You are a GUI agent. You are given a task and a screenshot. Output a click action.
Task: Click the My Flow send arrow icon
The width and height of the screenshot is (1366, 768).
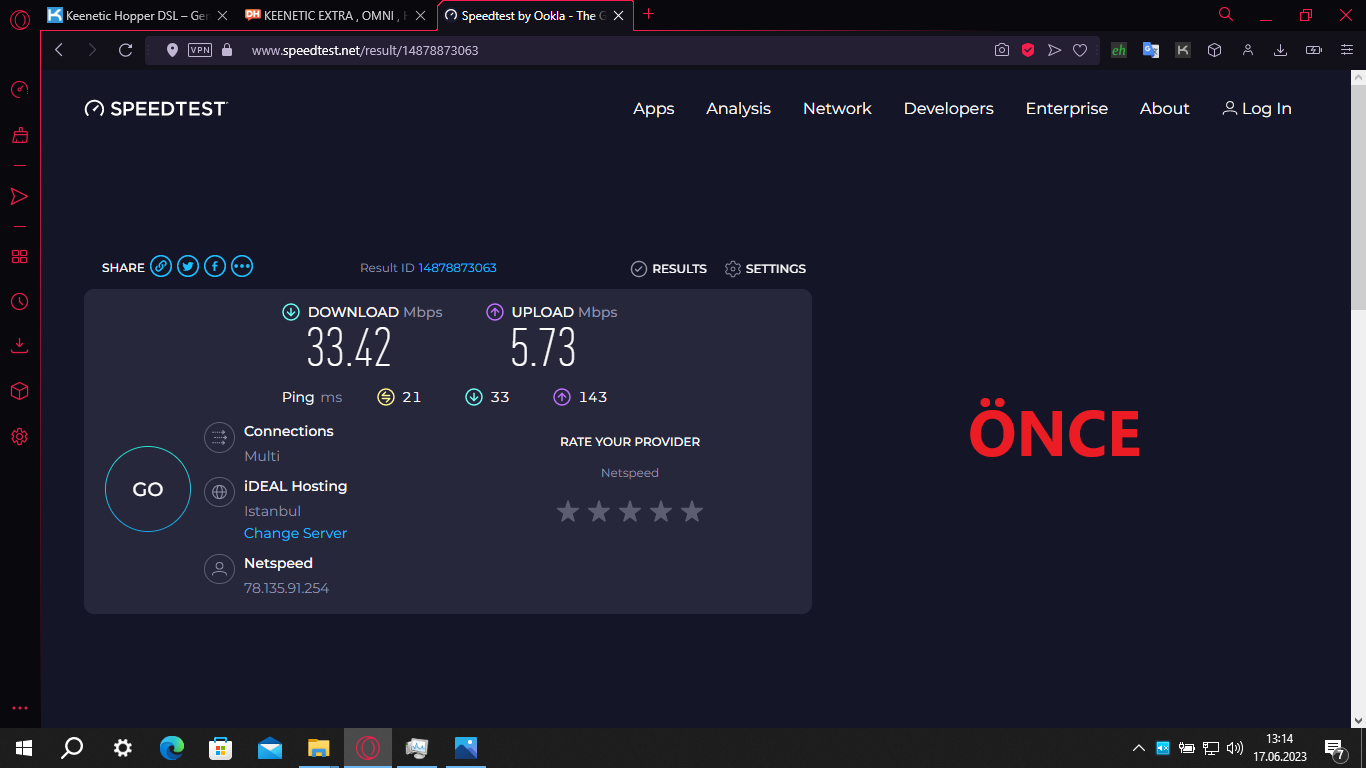click(1054, 50)
